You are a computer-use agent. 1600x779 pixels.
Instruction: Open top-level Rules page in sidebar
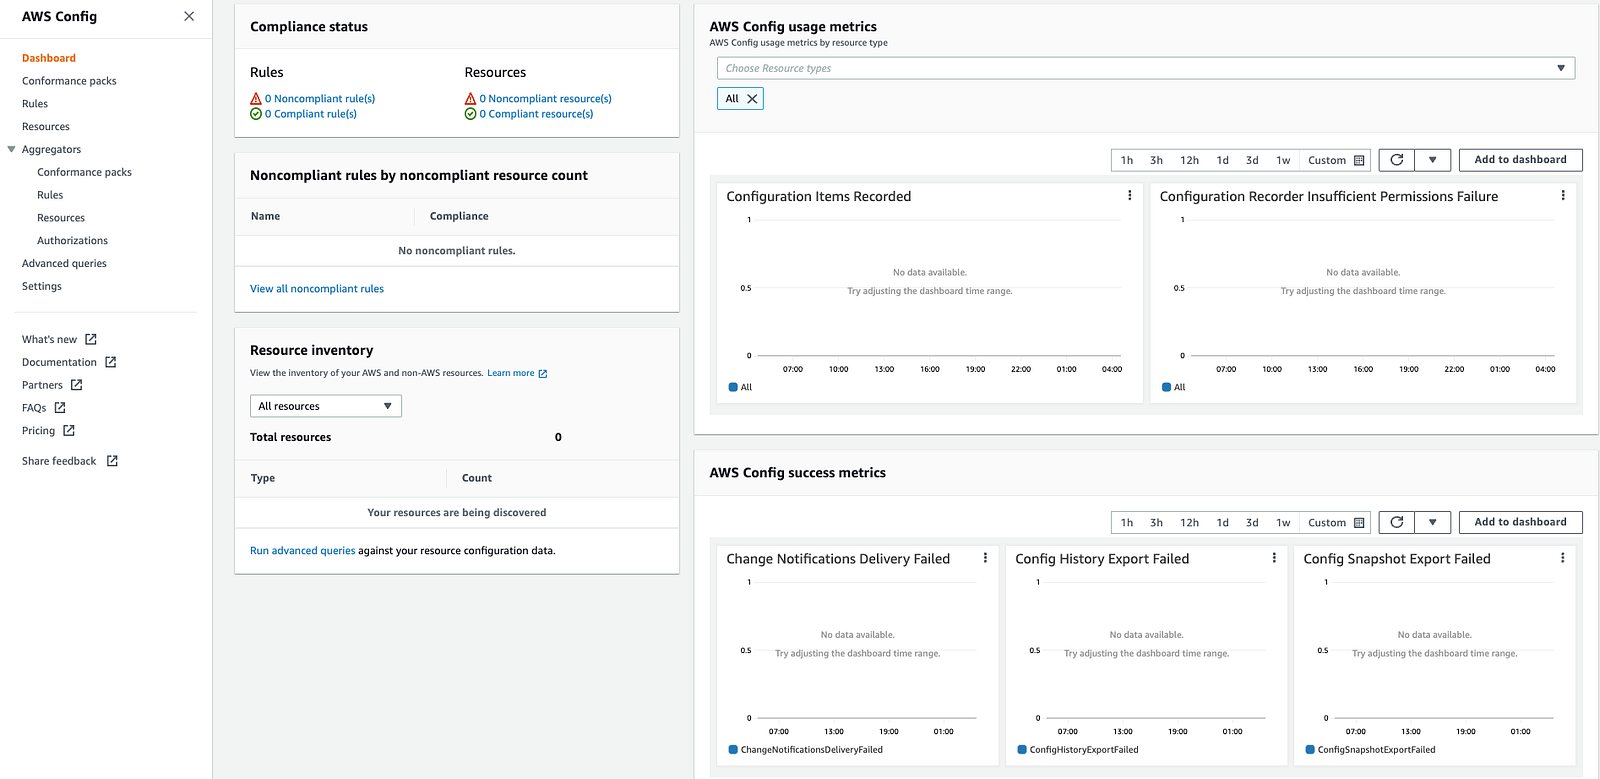point(35,104)
